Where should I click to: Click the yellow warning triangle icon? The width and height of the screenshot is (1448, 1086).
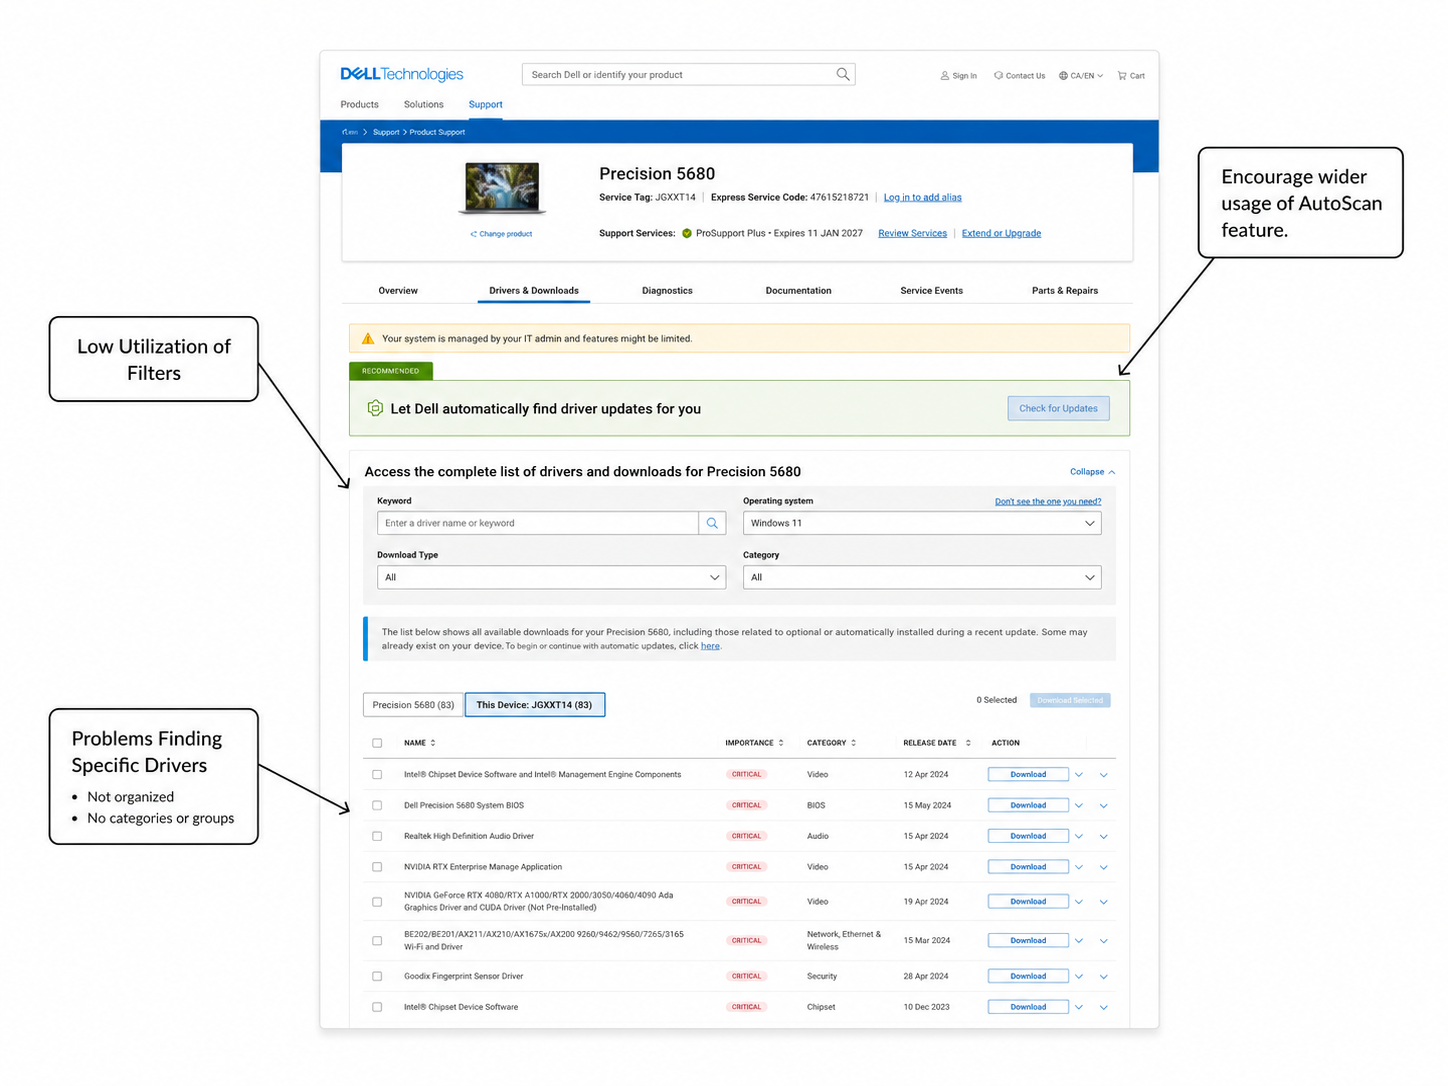click(x=368, y=338)
